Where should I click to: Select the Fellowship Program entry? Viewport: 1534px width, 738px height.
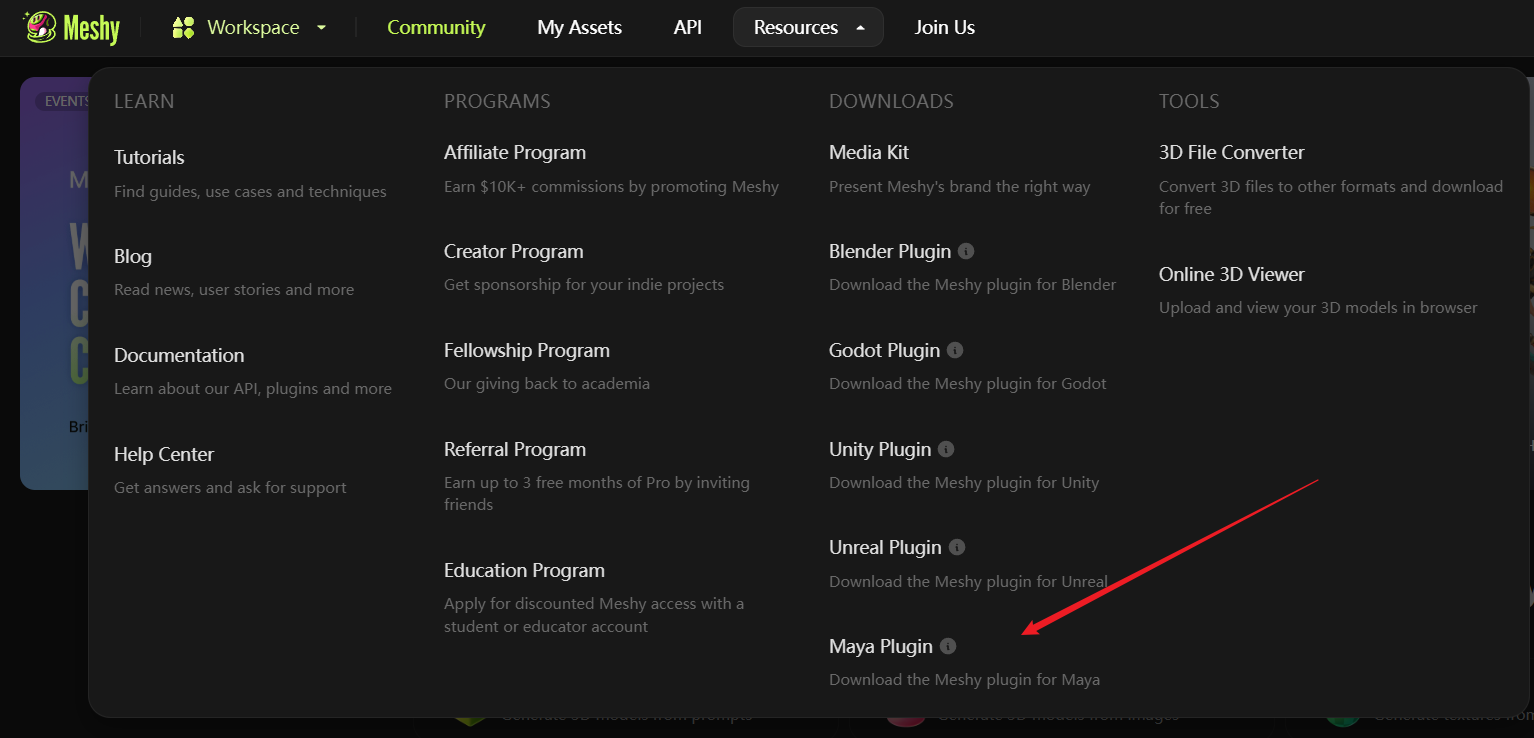click(527, 350)
